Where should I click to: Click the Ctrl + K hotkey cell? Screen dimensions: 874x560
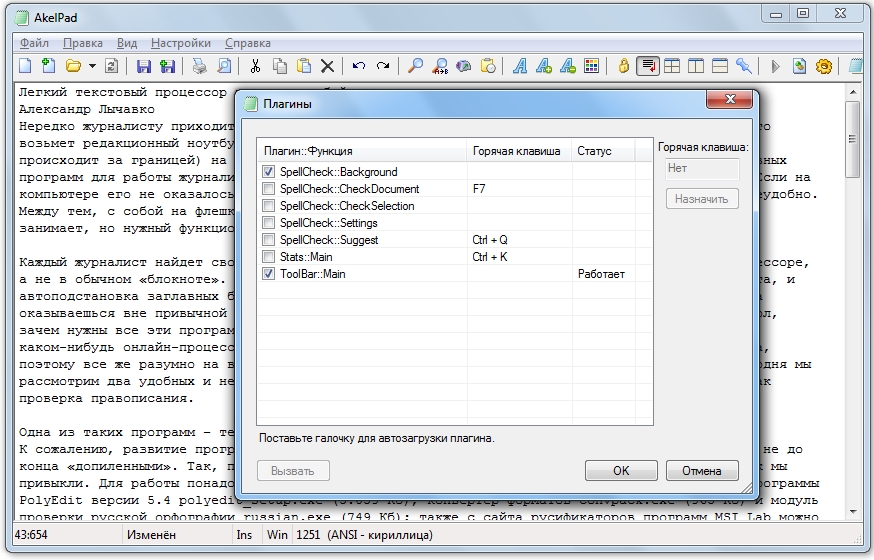(490, 256)
